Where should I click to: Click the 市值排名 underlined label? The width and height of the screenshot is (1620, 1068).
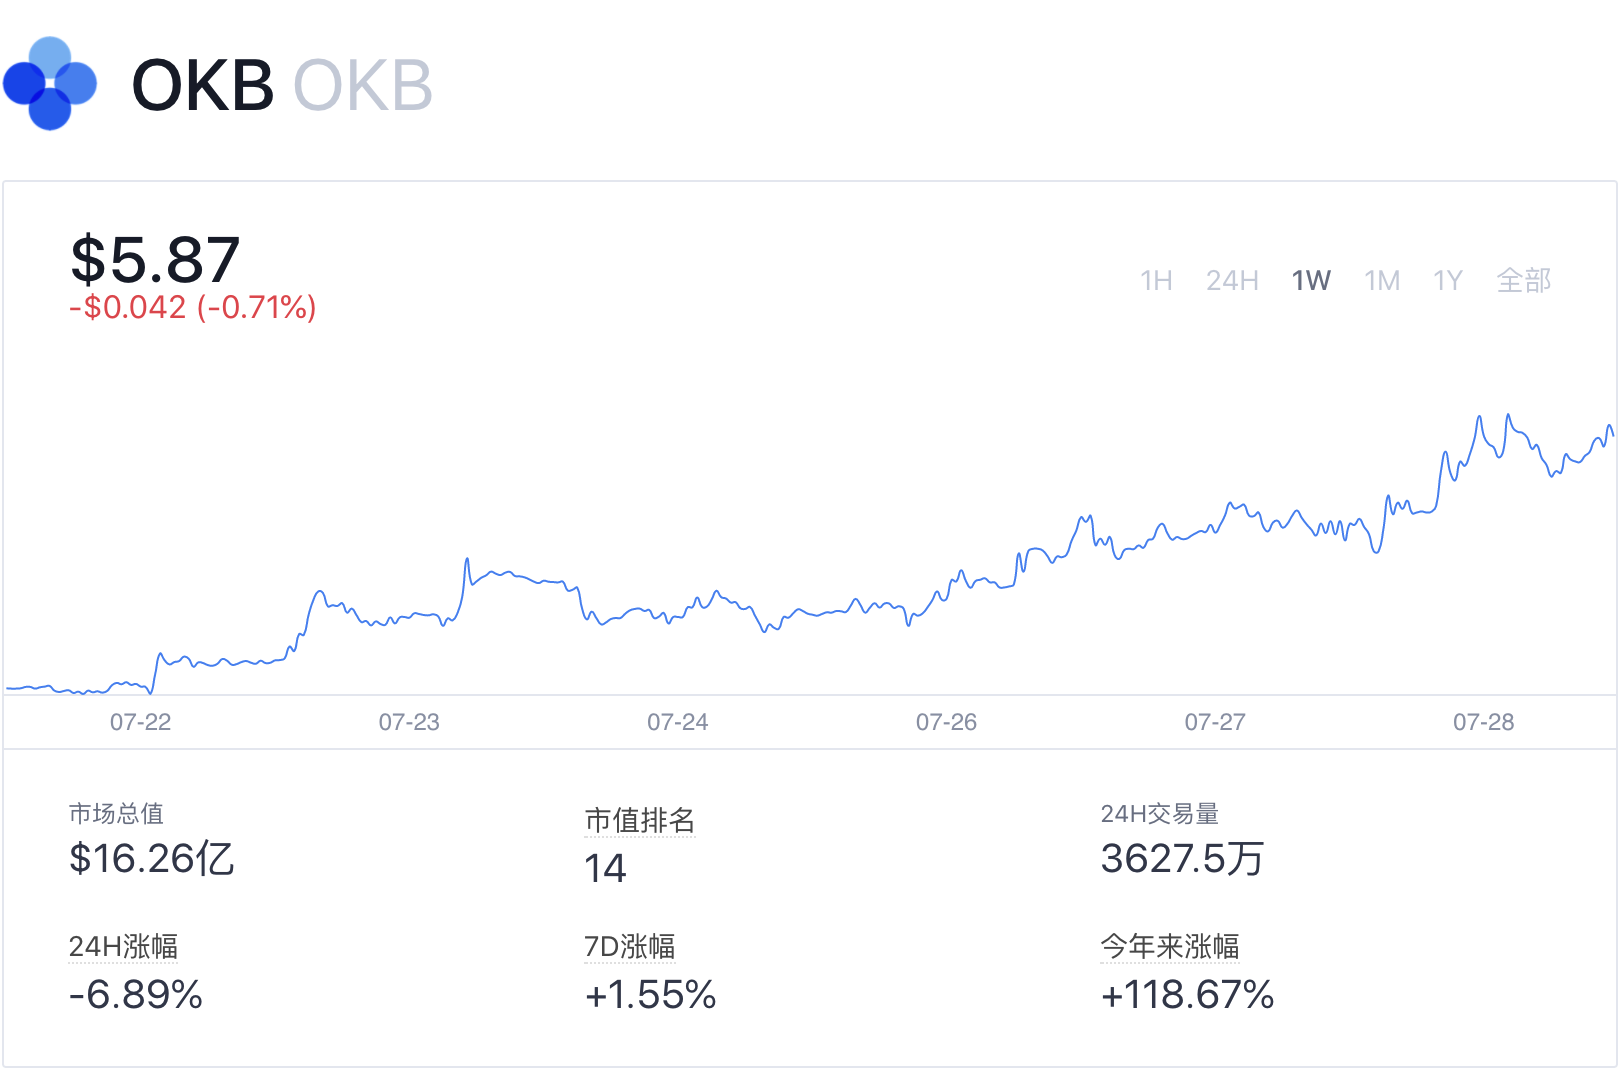click(x=639, y=820)
